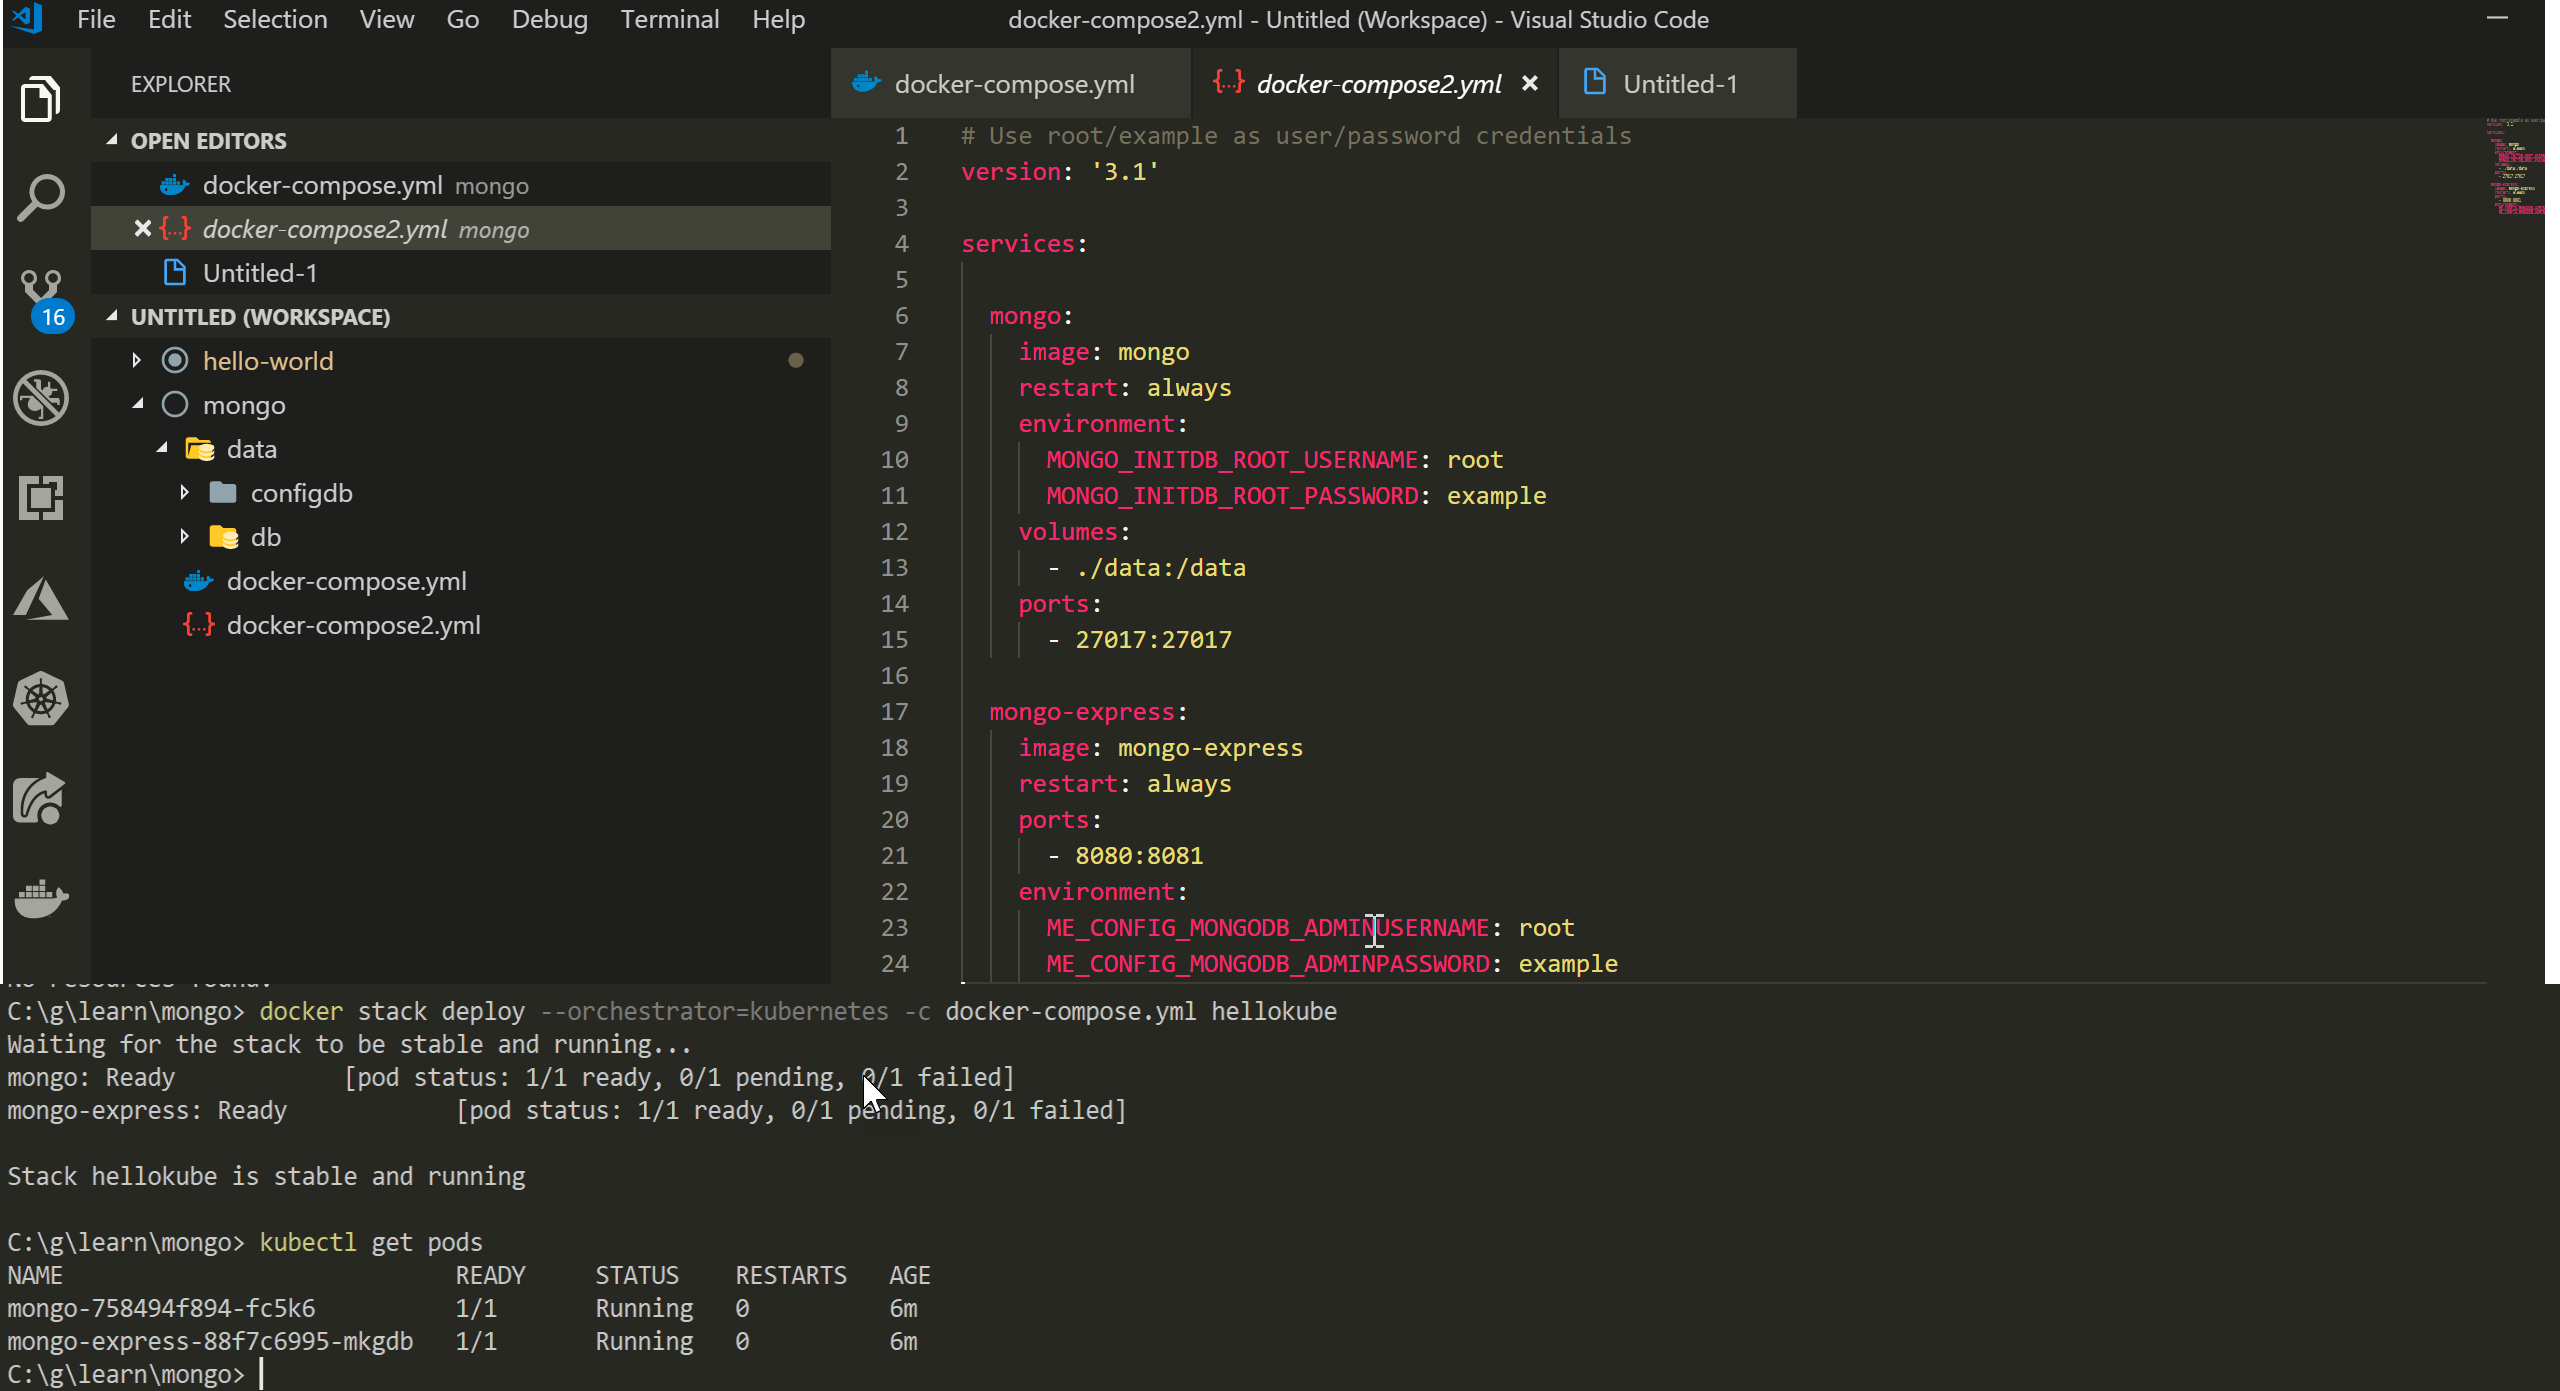The image size is (2560, 1391).
Task: Collapse the data folder
Action: pos(163,448)
